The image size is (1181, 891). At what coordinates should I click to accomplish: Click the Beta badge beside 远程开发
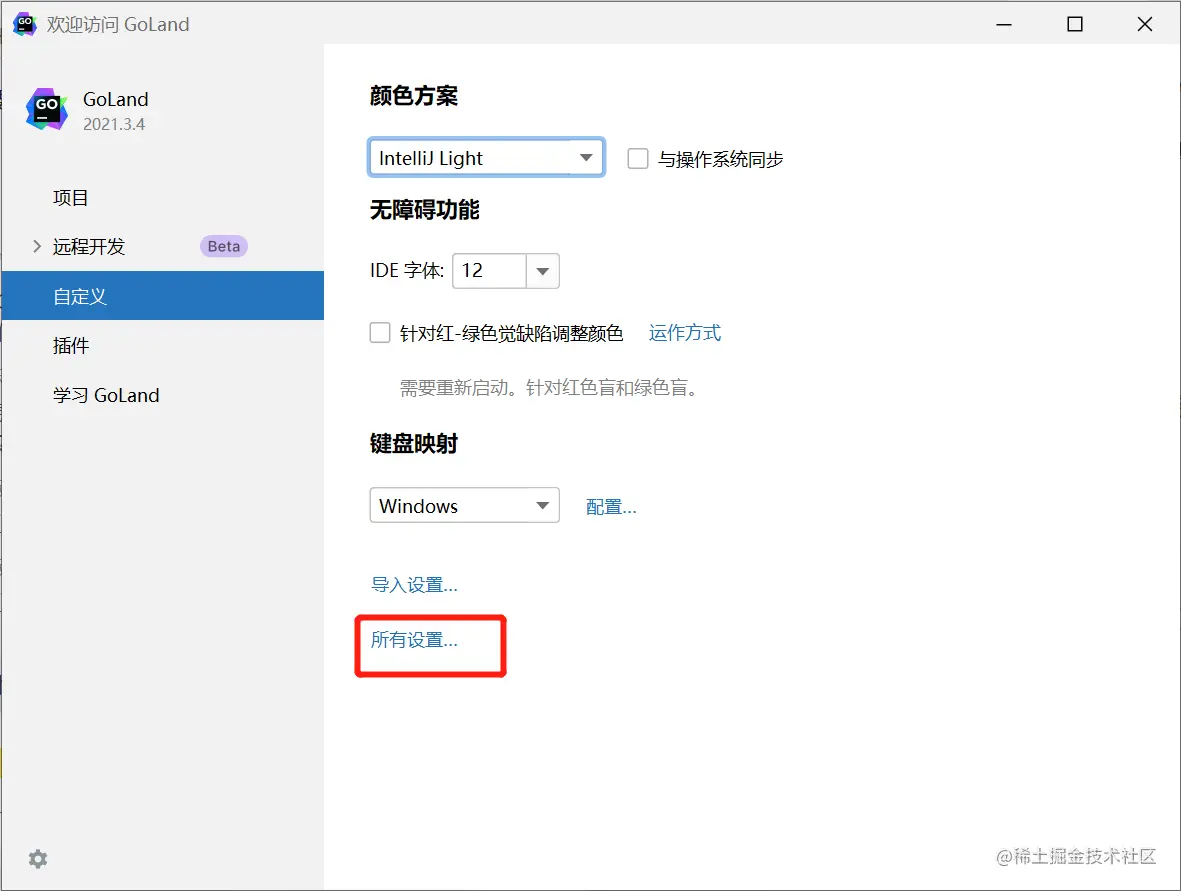point(224,246)
